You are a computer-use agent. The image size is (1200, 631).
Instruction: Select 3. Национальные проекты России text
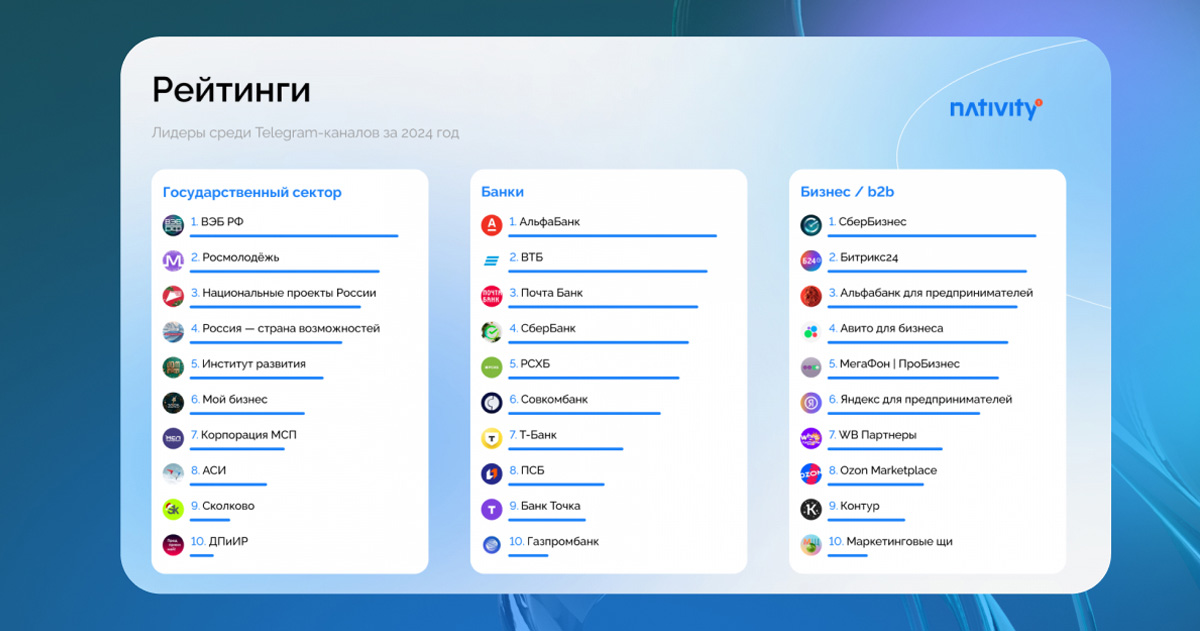283,293
